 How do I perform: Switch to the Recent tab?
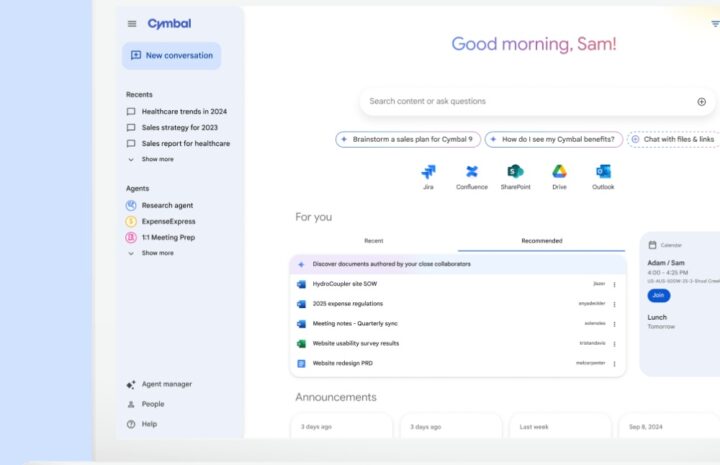[374, 241]
